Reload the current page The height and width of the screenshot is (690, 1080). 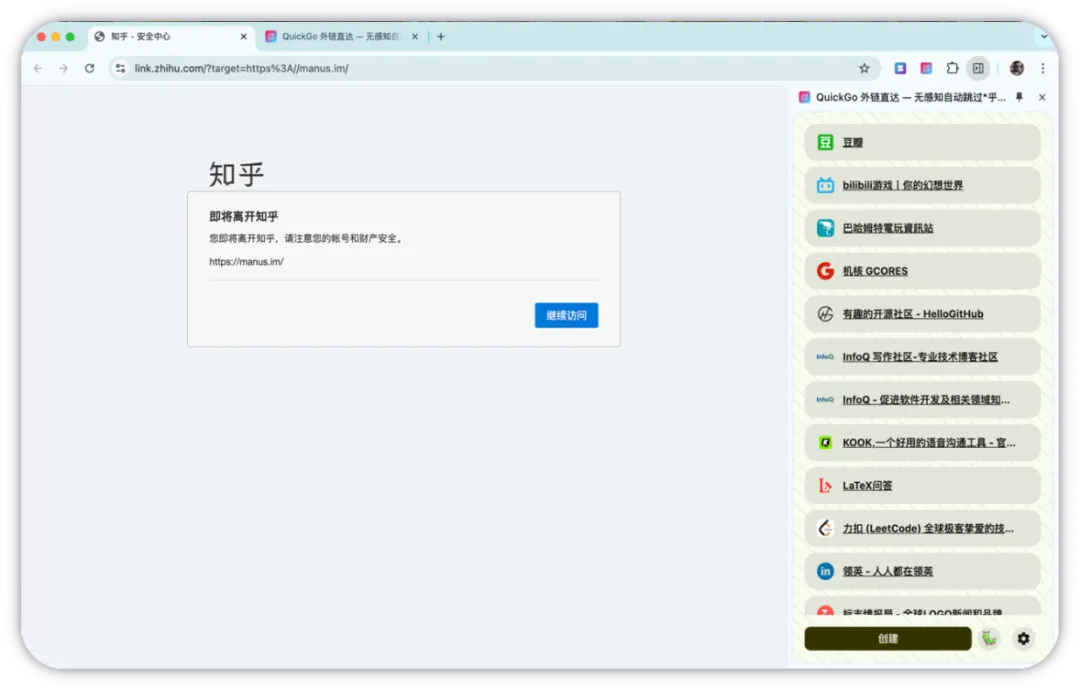pyautogui.click(x=90, y=68)
